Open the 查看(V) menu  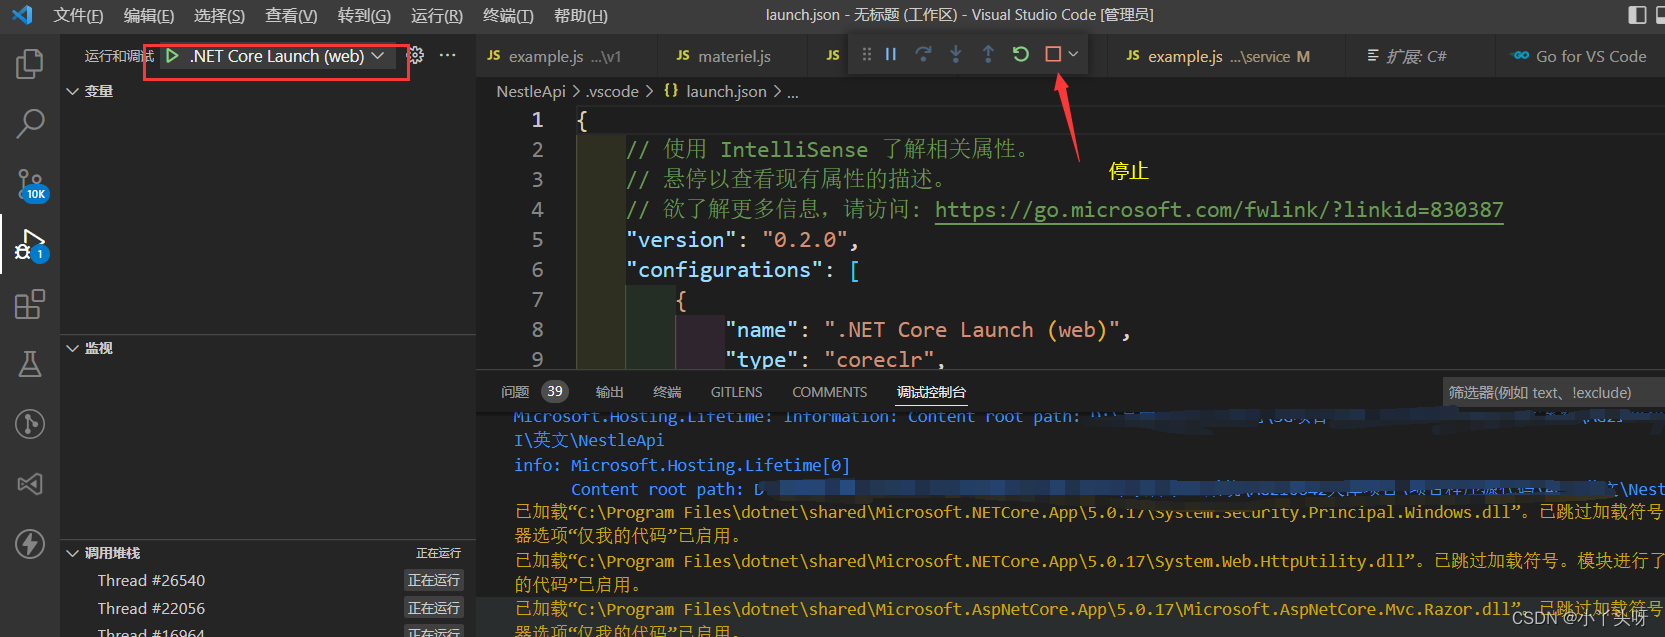[x=291, y=16]
